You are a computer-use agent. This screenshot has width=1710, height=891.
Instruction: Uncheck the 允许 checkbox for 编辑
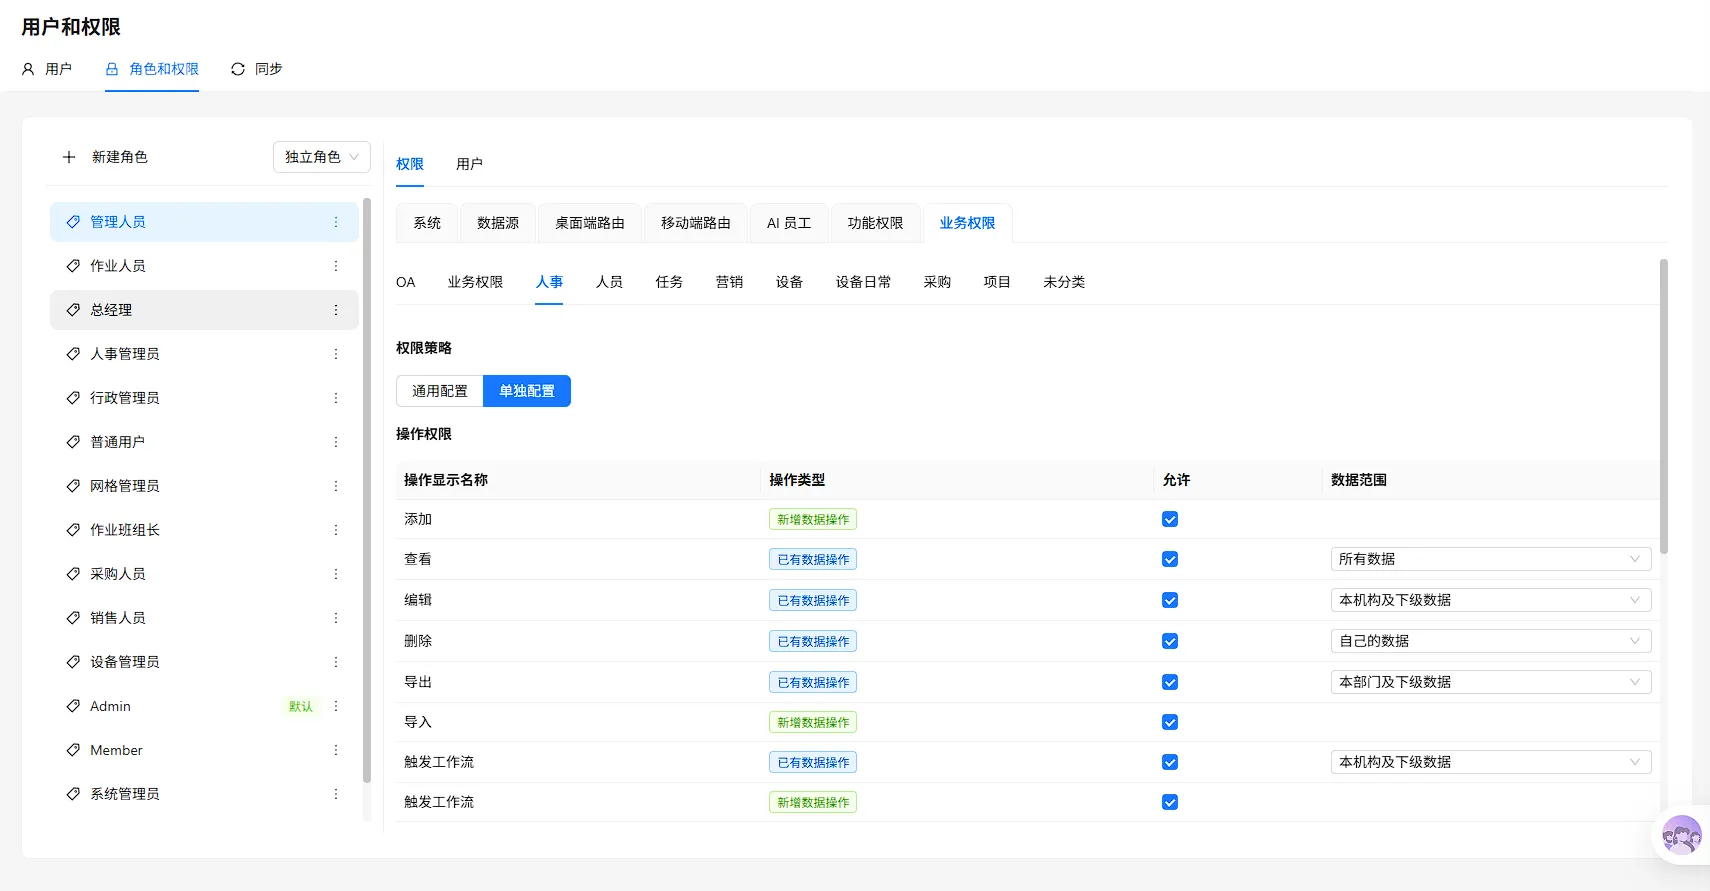pyautogui.click(x=1170, y=600)
